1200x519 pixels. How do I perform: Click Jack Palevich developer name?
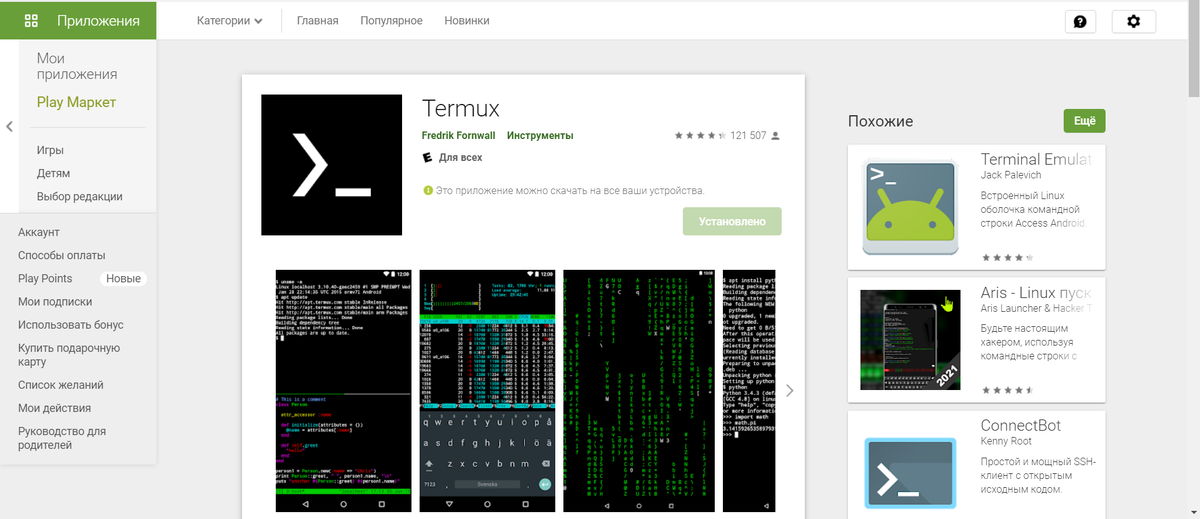tap(1013, 175)
